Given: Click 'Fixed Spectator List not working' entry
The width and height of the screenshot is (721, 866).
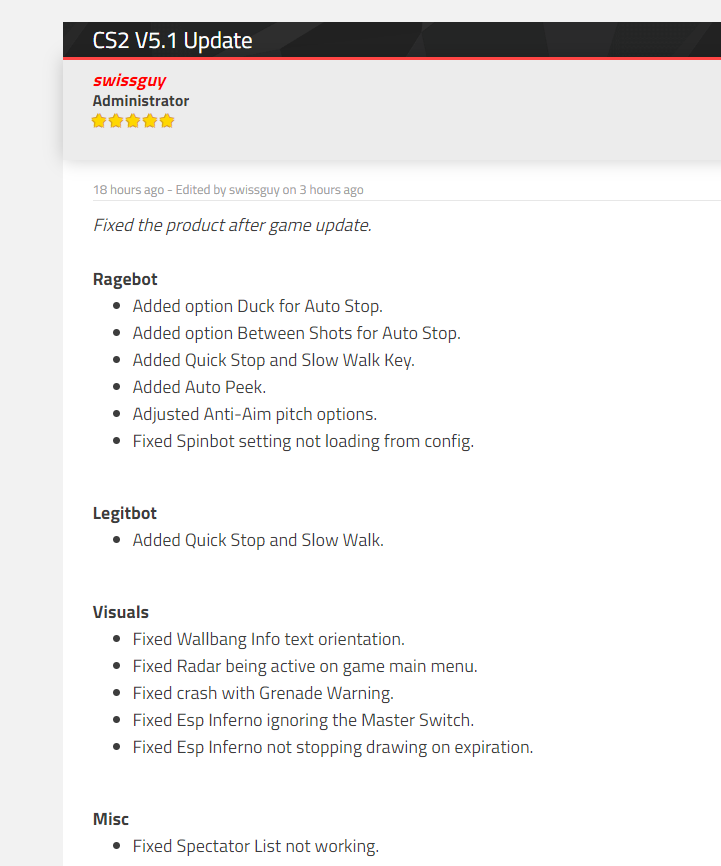Looking at the screenshot, I should [256, 846].
